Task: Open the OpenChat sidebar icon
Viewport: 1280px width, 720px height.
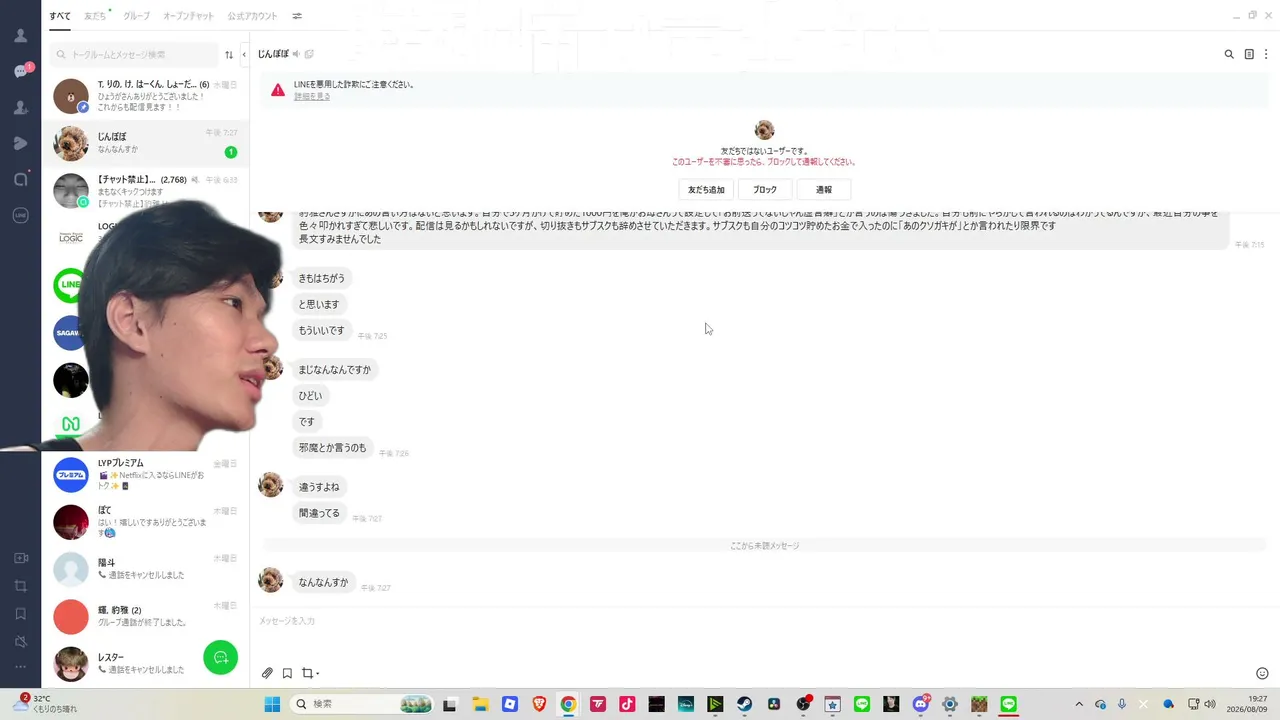Action: coord(20,179)
